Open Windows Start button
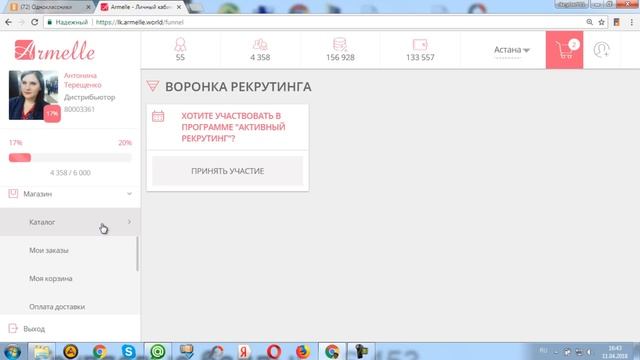 coord(12,351)
